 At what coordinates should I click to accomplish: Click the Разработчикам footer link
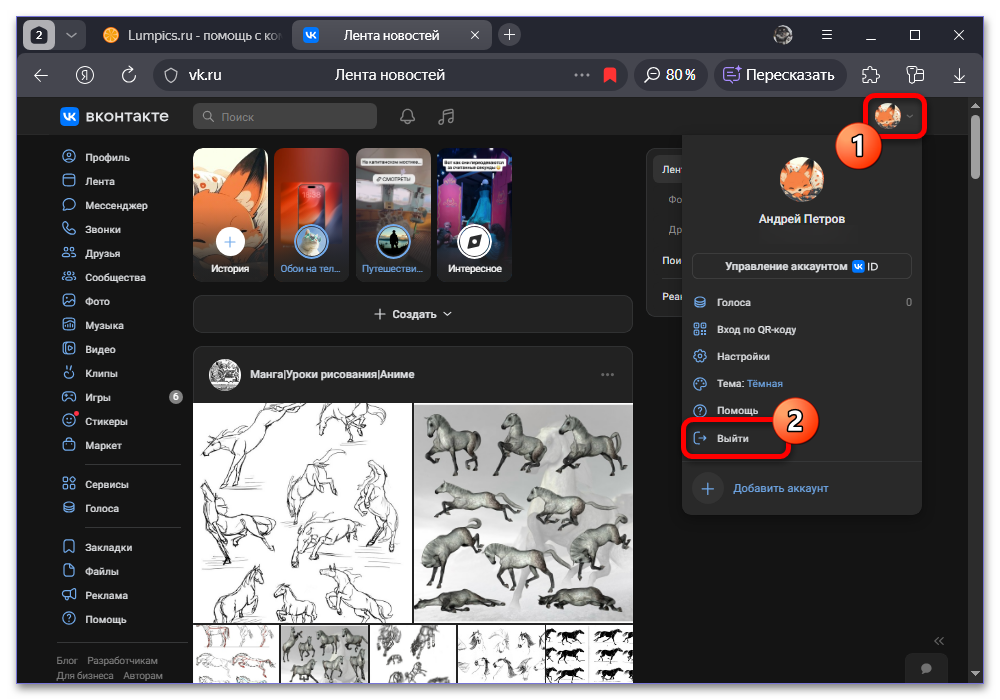pyautogui.click(x=122, y=660)
